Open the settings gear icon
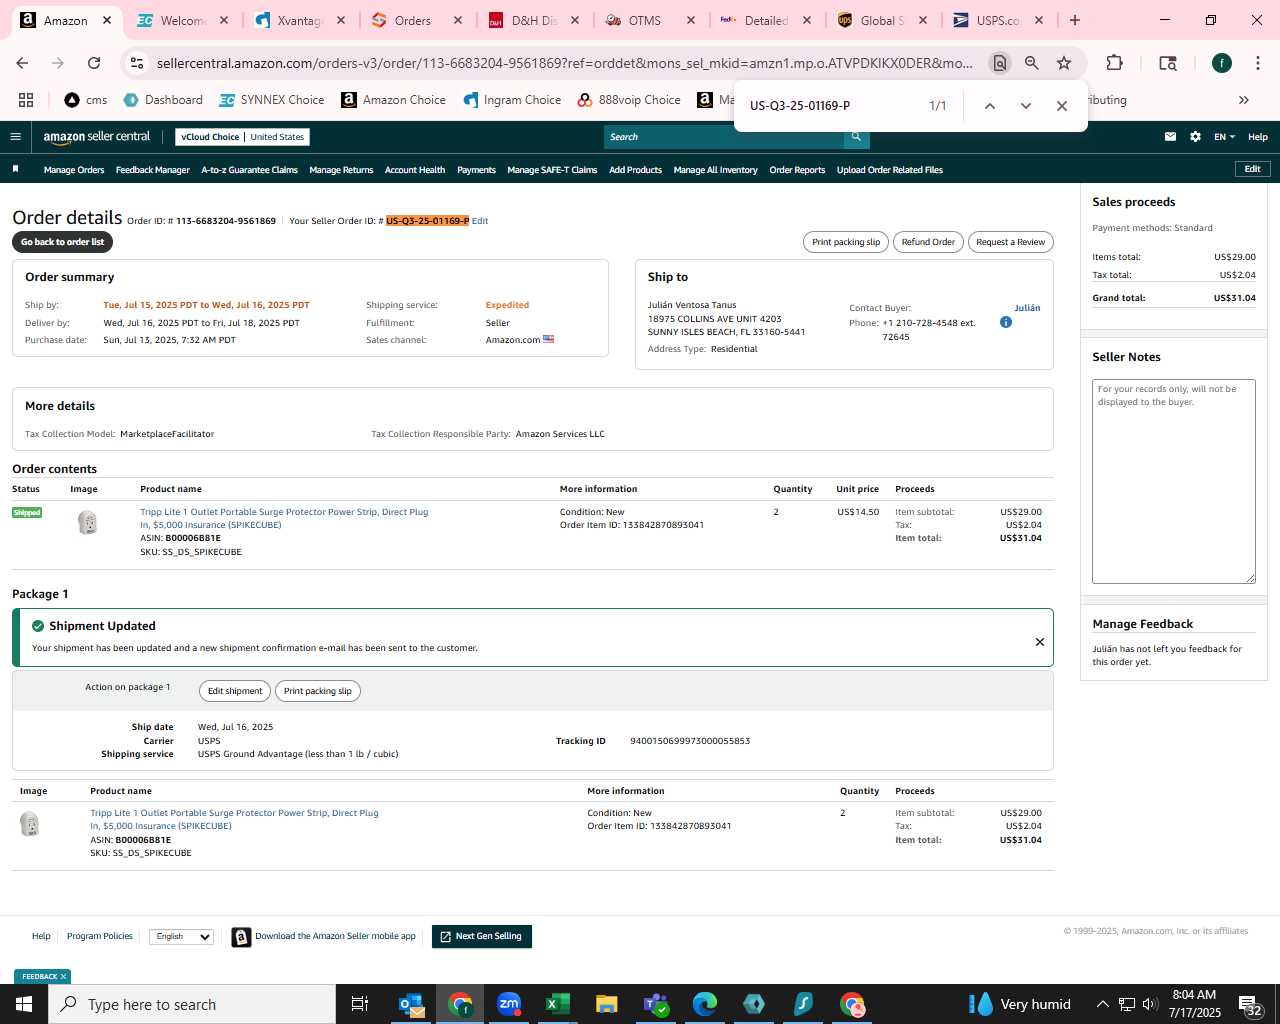The image size is (1280, 1024). (1195, 137)
